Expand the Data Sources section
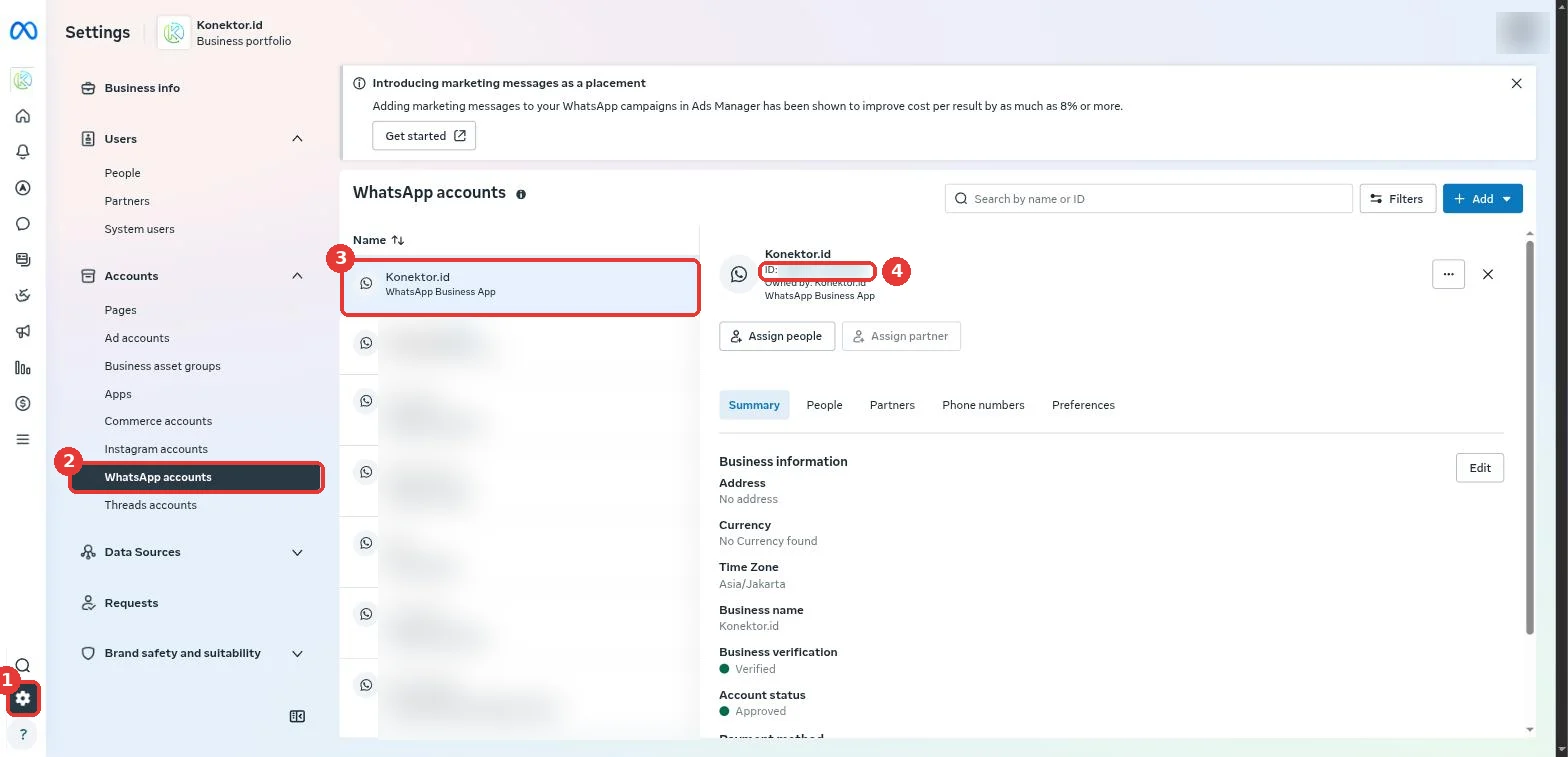This screenshot has height=757, width=1568. (297, 552)
